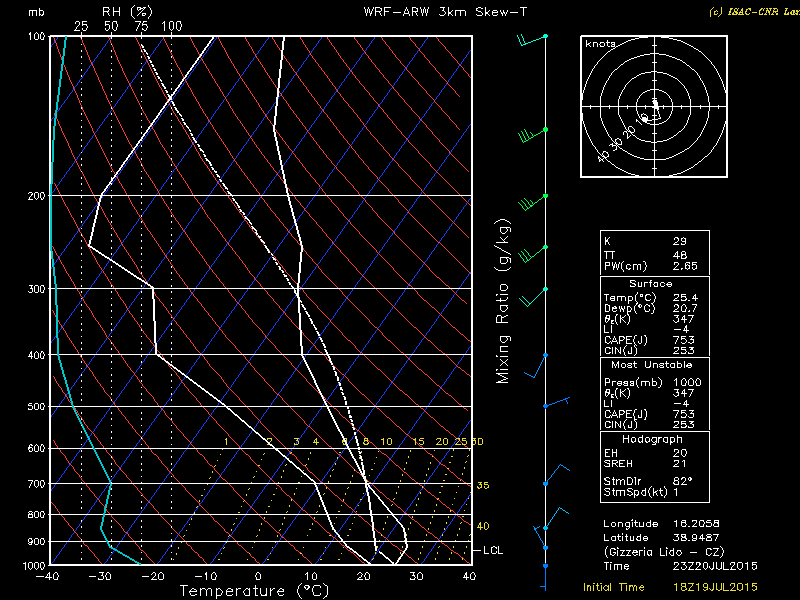
Task: Click the 500 mb pressure axis label
Action: 36,407
